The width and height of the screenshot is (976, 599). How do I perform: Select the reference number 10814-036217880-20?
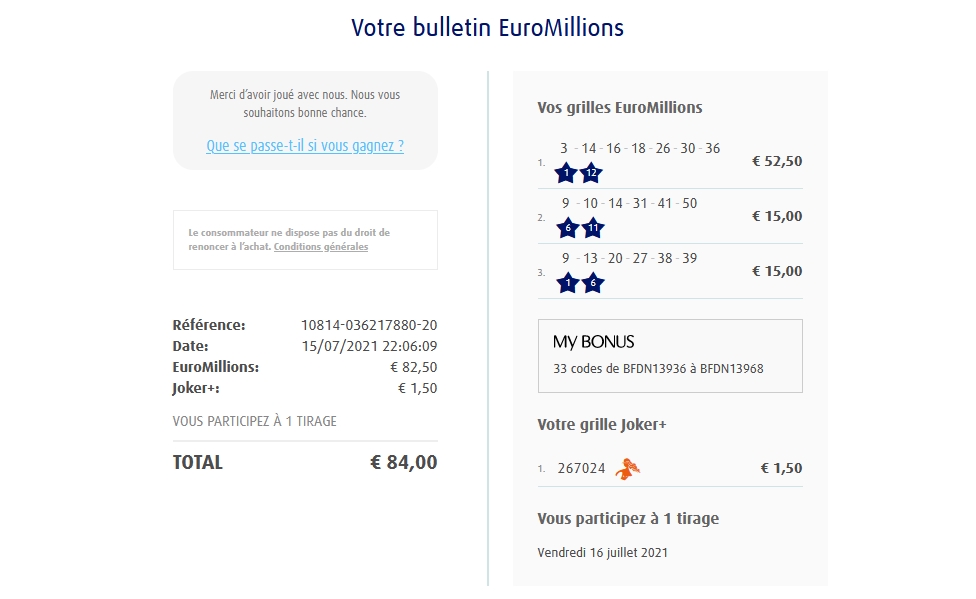369,325
